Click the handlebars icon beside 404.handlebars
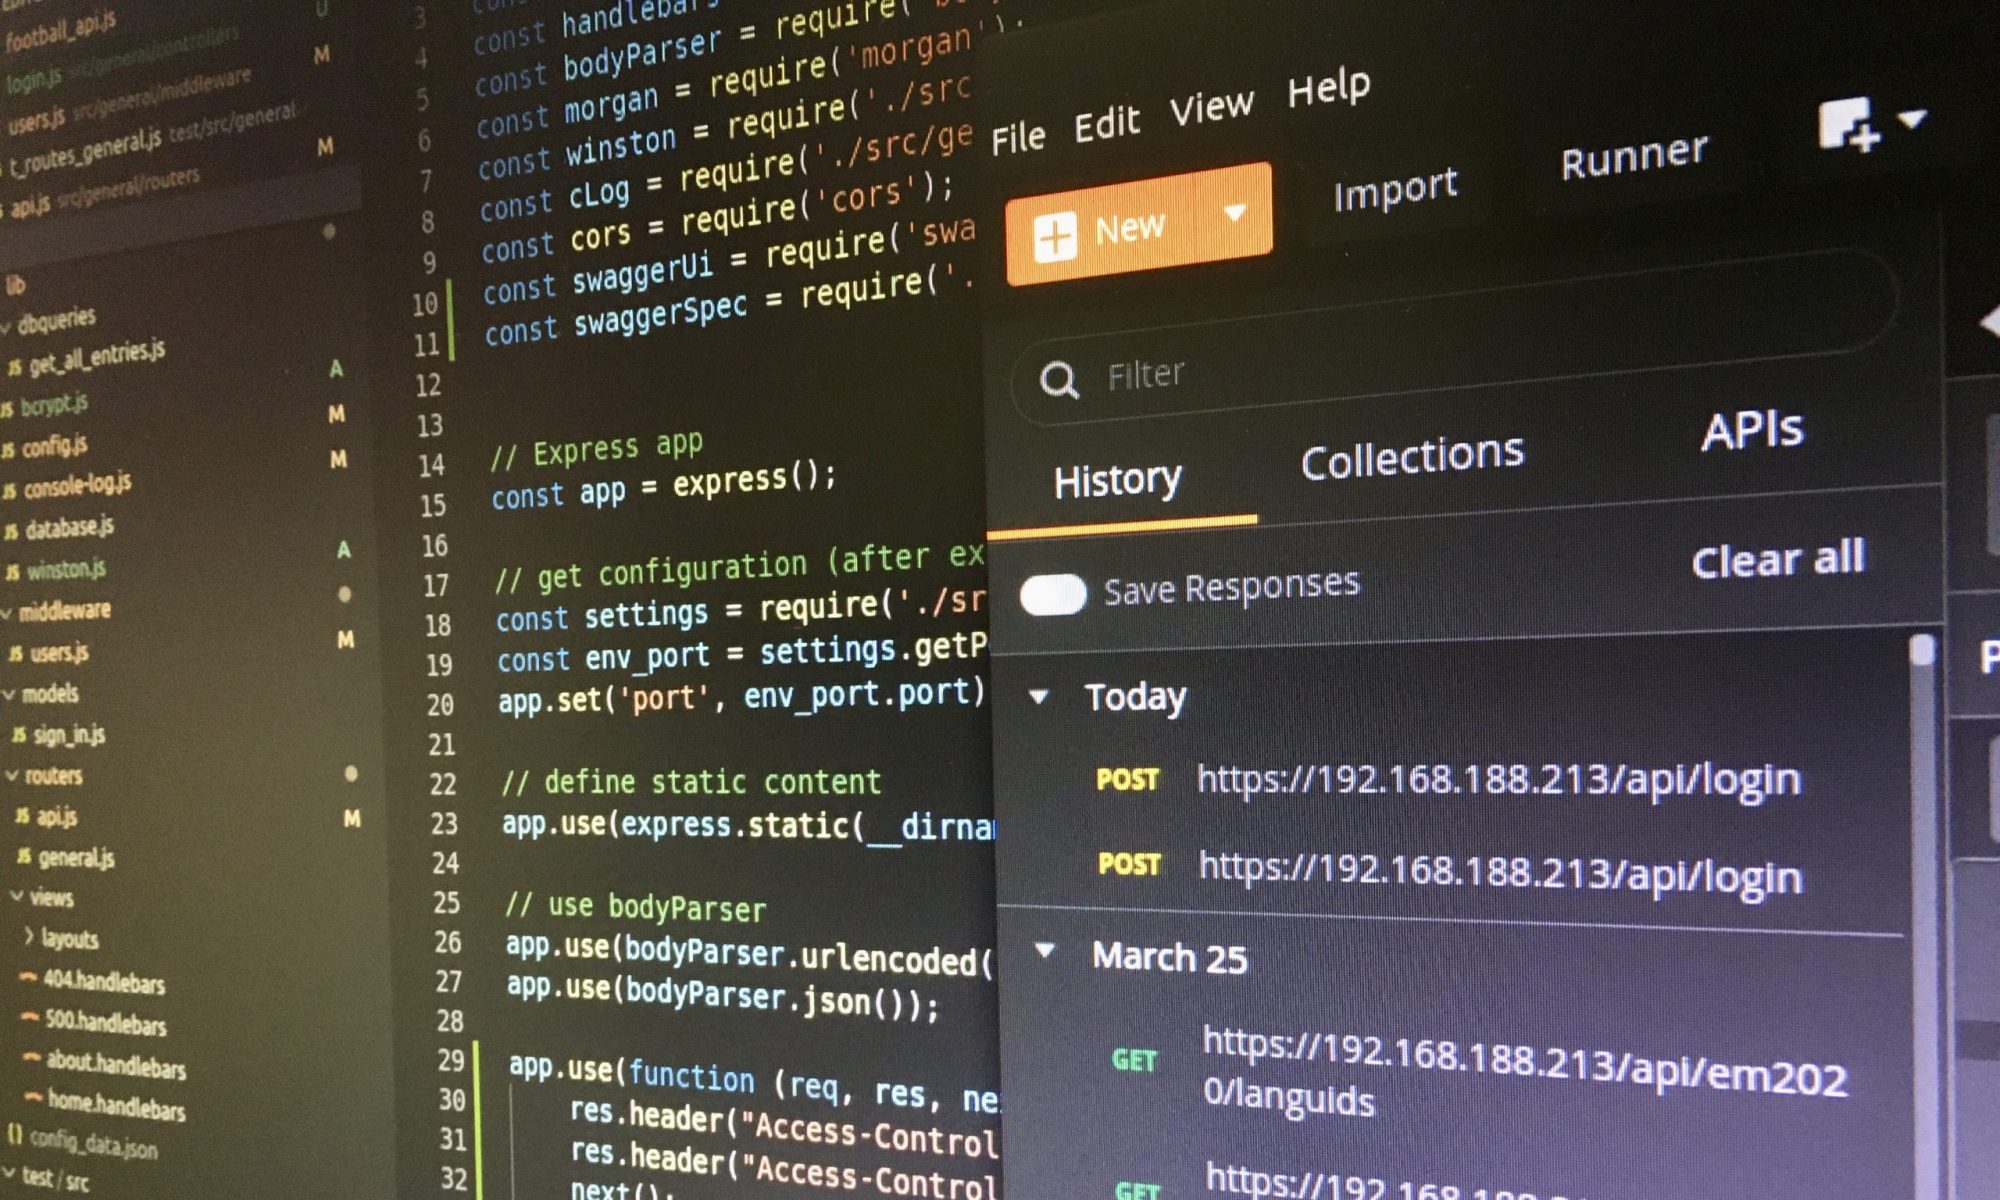Image resolution: width=2000 pixels, height=1200 pixels. coord(29,978)
